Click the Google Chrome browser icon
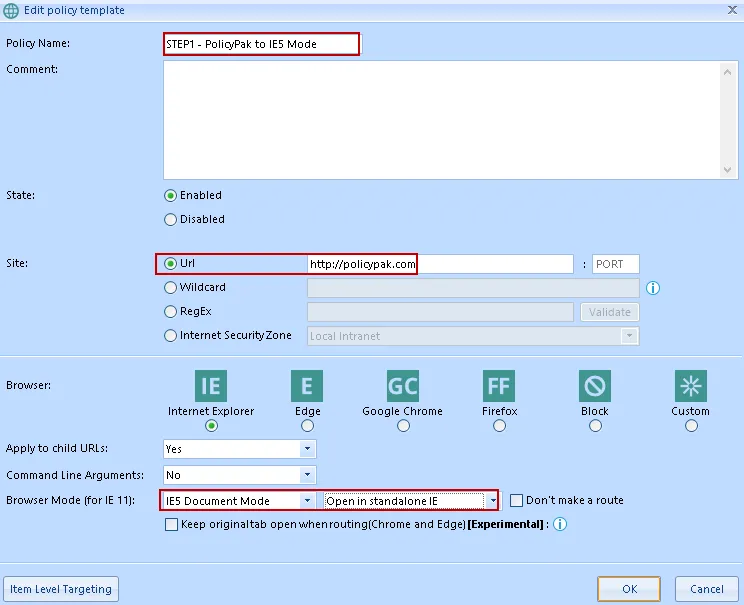Image resolution: width=744 pixels, height=605 pixels. click(x=403, y=386)
